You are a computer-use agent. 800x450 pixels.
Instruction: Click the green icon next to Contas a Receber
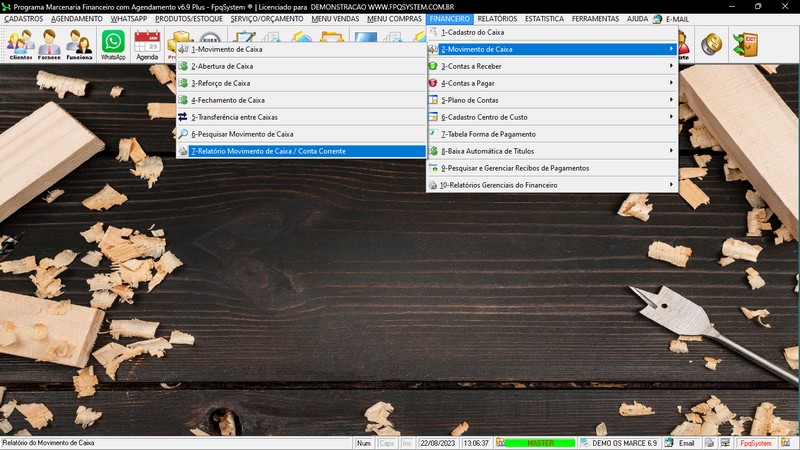click(x=433, y=66)
